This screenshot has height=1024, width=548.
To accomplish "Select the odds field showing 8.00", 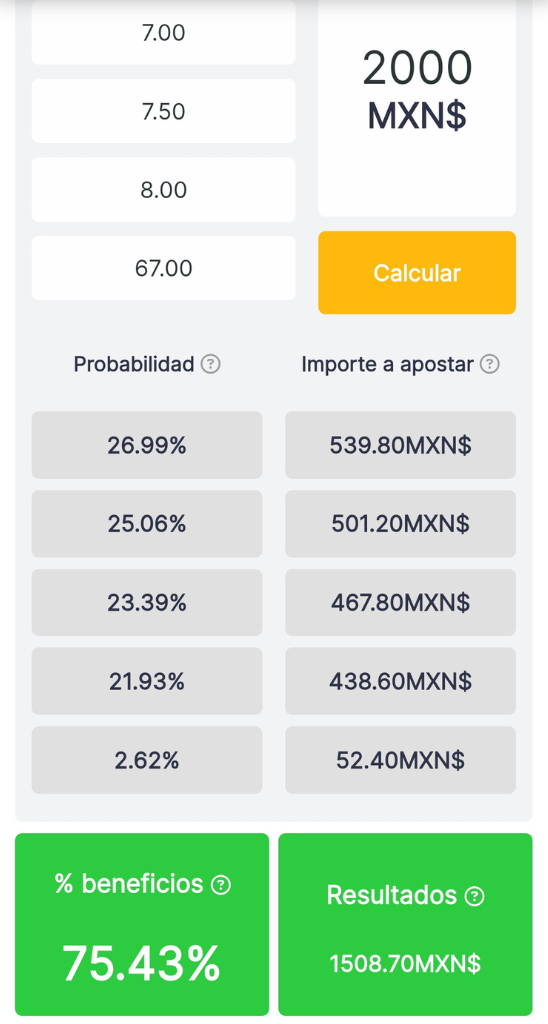I will [x=163, y=189].
